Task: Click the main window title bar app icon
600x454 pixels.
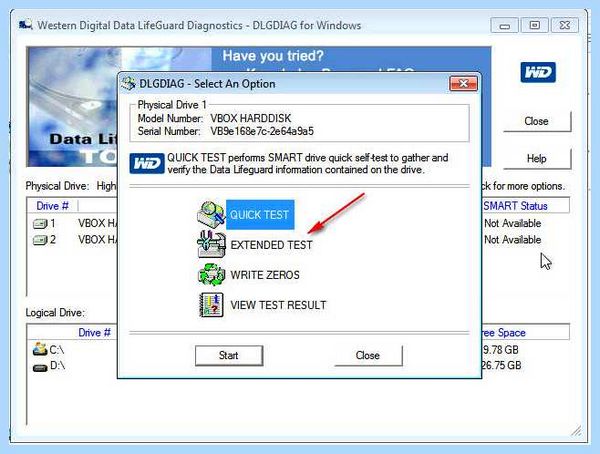Action: tap(26, 26)
